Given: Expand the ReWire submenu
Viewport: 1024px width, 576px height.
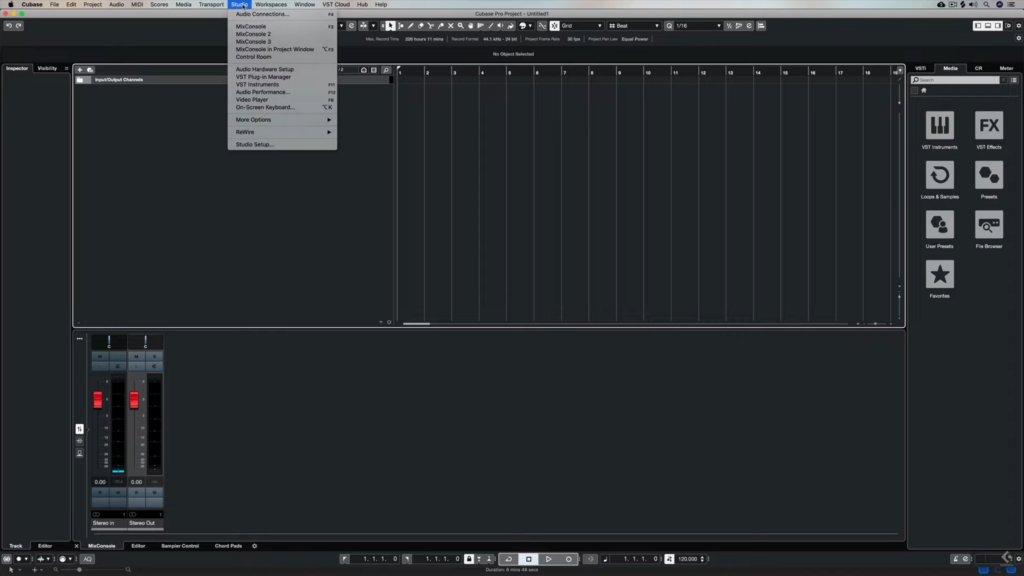Looking at the screenshot, I should coord(282,132).
